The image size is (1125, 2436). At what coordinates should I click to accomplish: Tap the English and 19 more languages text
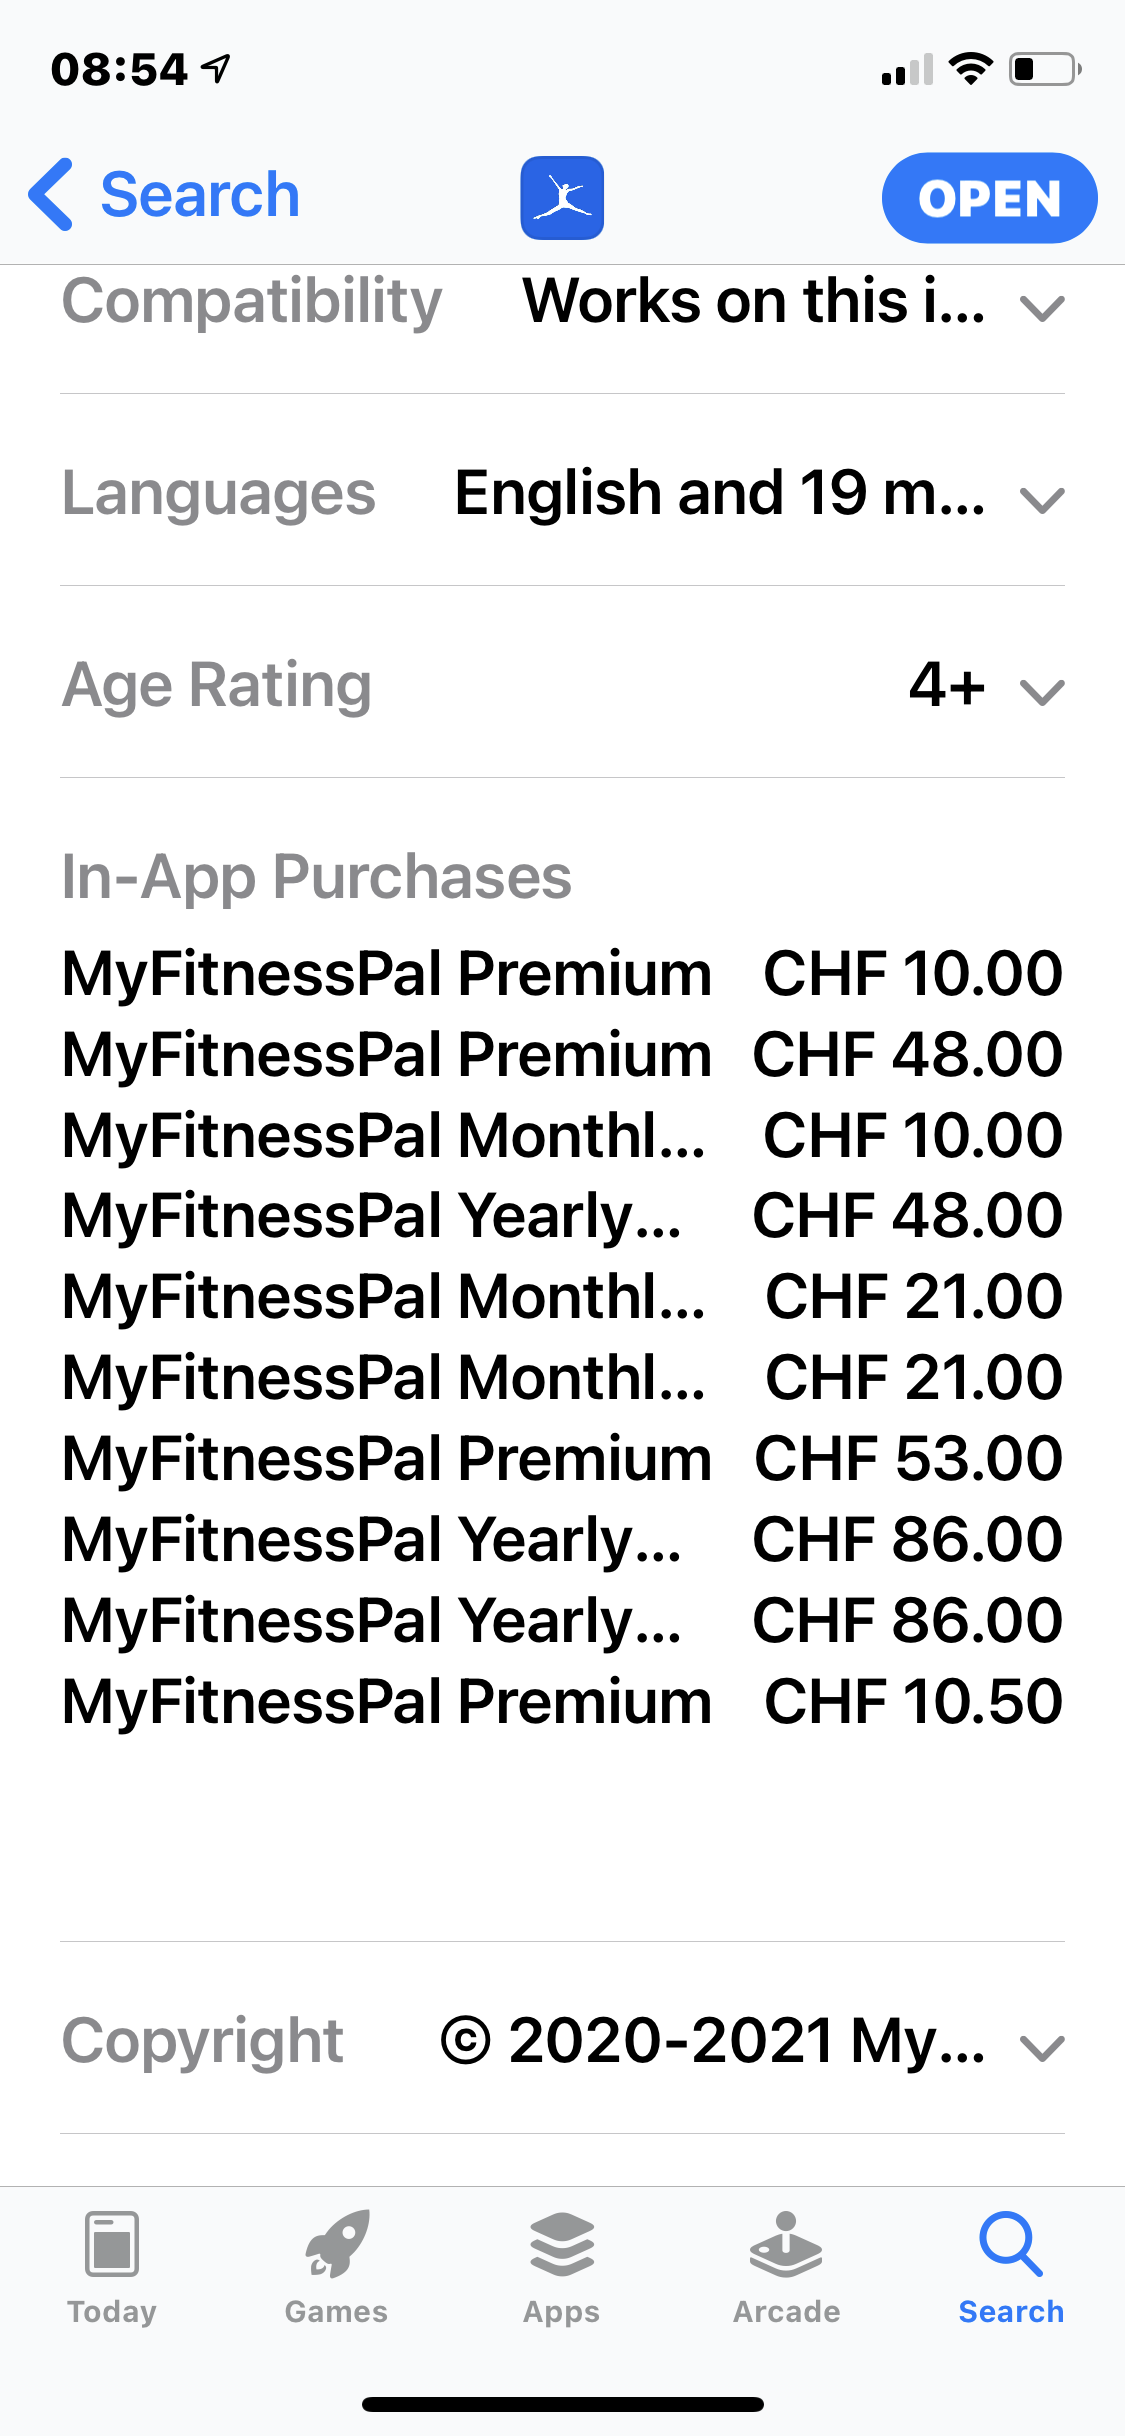click(x=720, y=493)
